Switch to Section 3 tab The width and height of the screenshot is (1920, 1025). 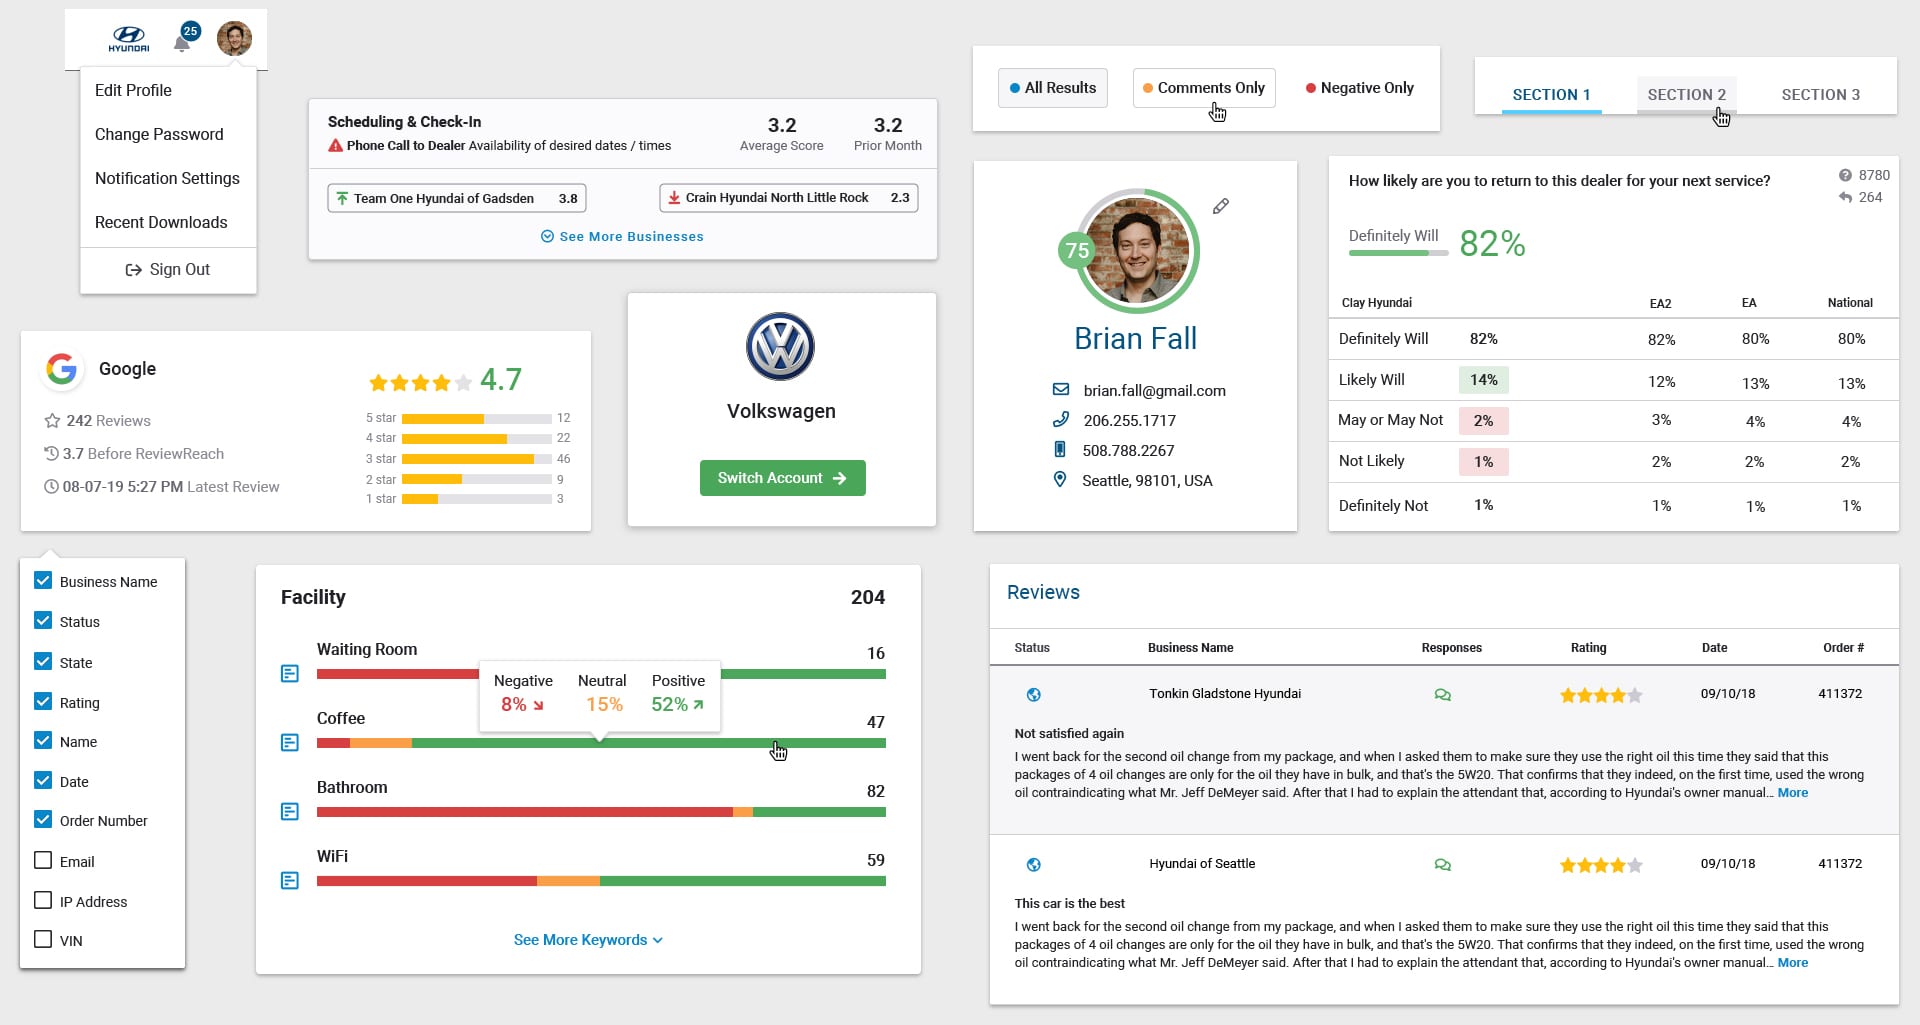[1820, 95]
